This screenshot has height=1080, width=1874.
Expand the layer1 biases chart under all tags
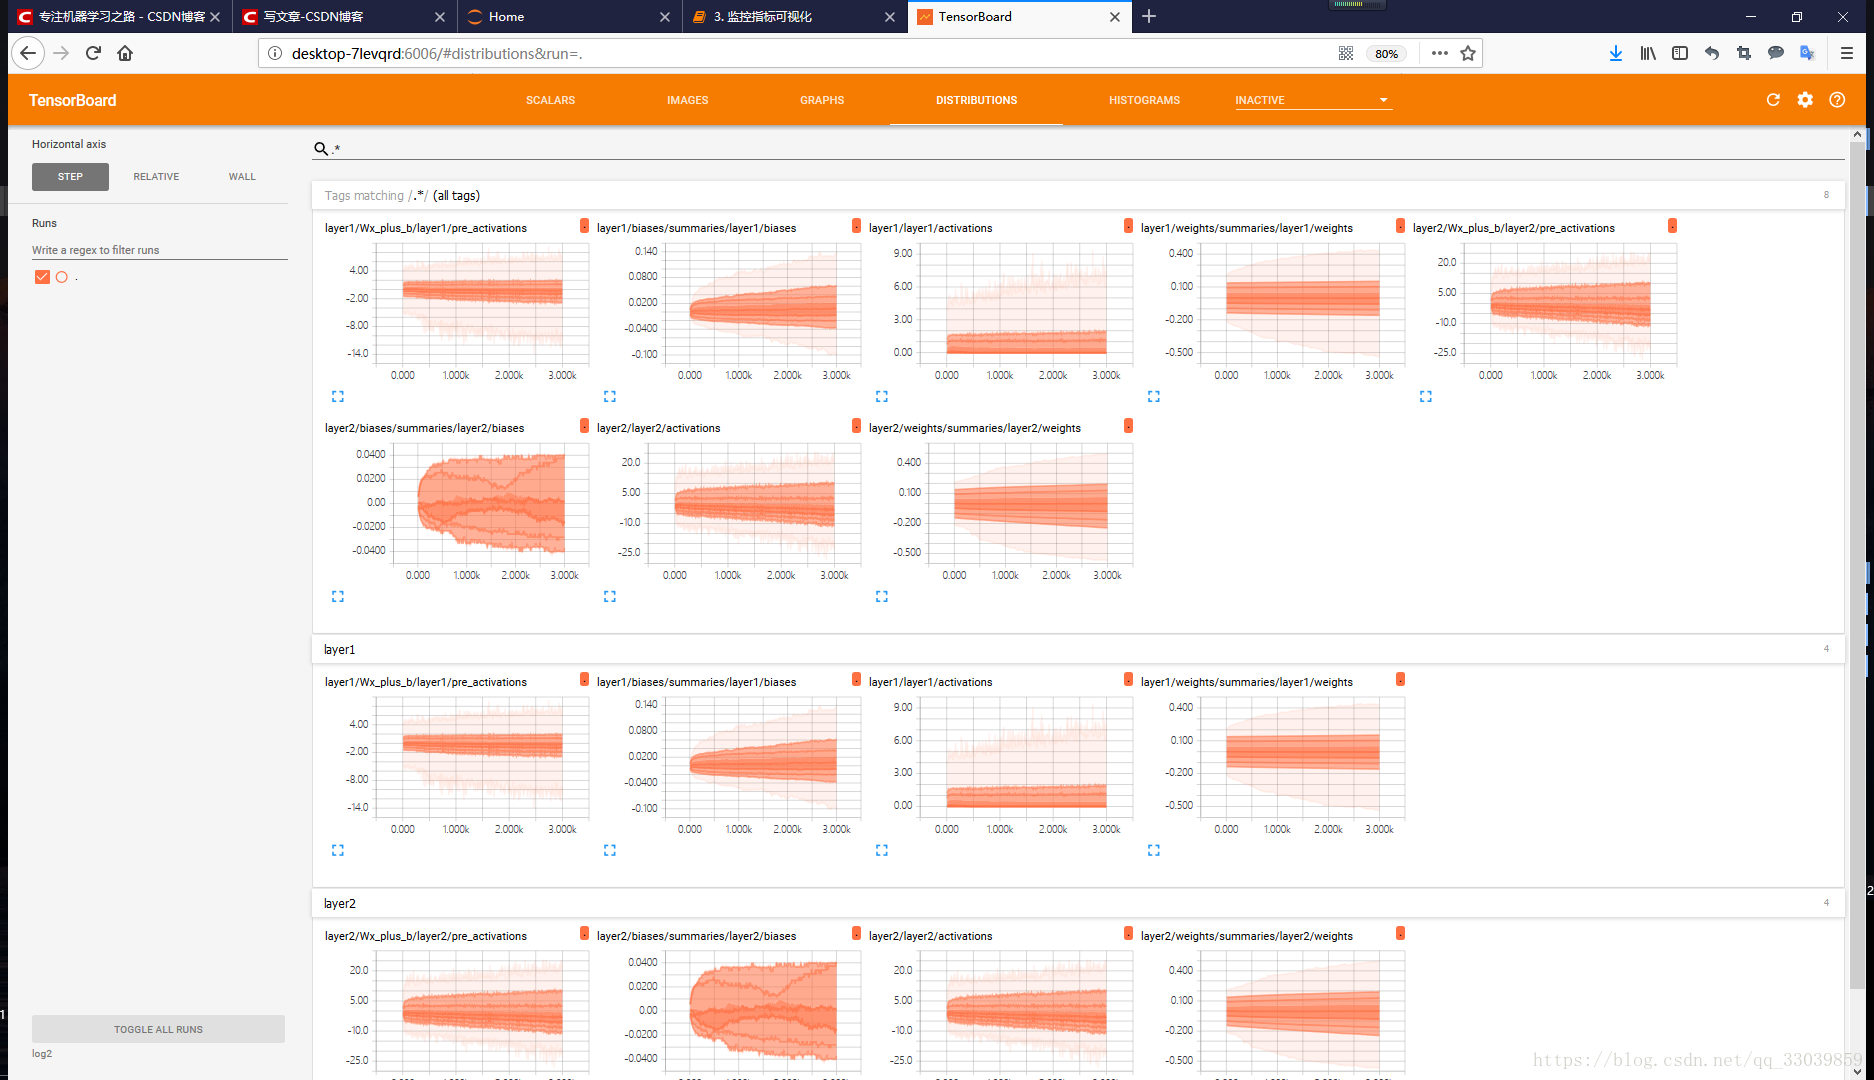(610, 397)
